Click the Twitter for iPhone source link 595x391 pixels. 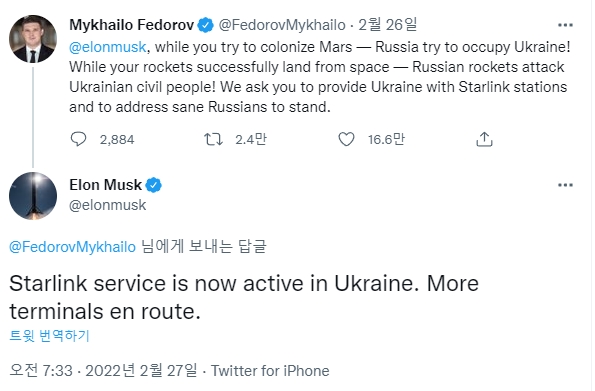[270, 371]
